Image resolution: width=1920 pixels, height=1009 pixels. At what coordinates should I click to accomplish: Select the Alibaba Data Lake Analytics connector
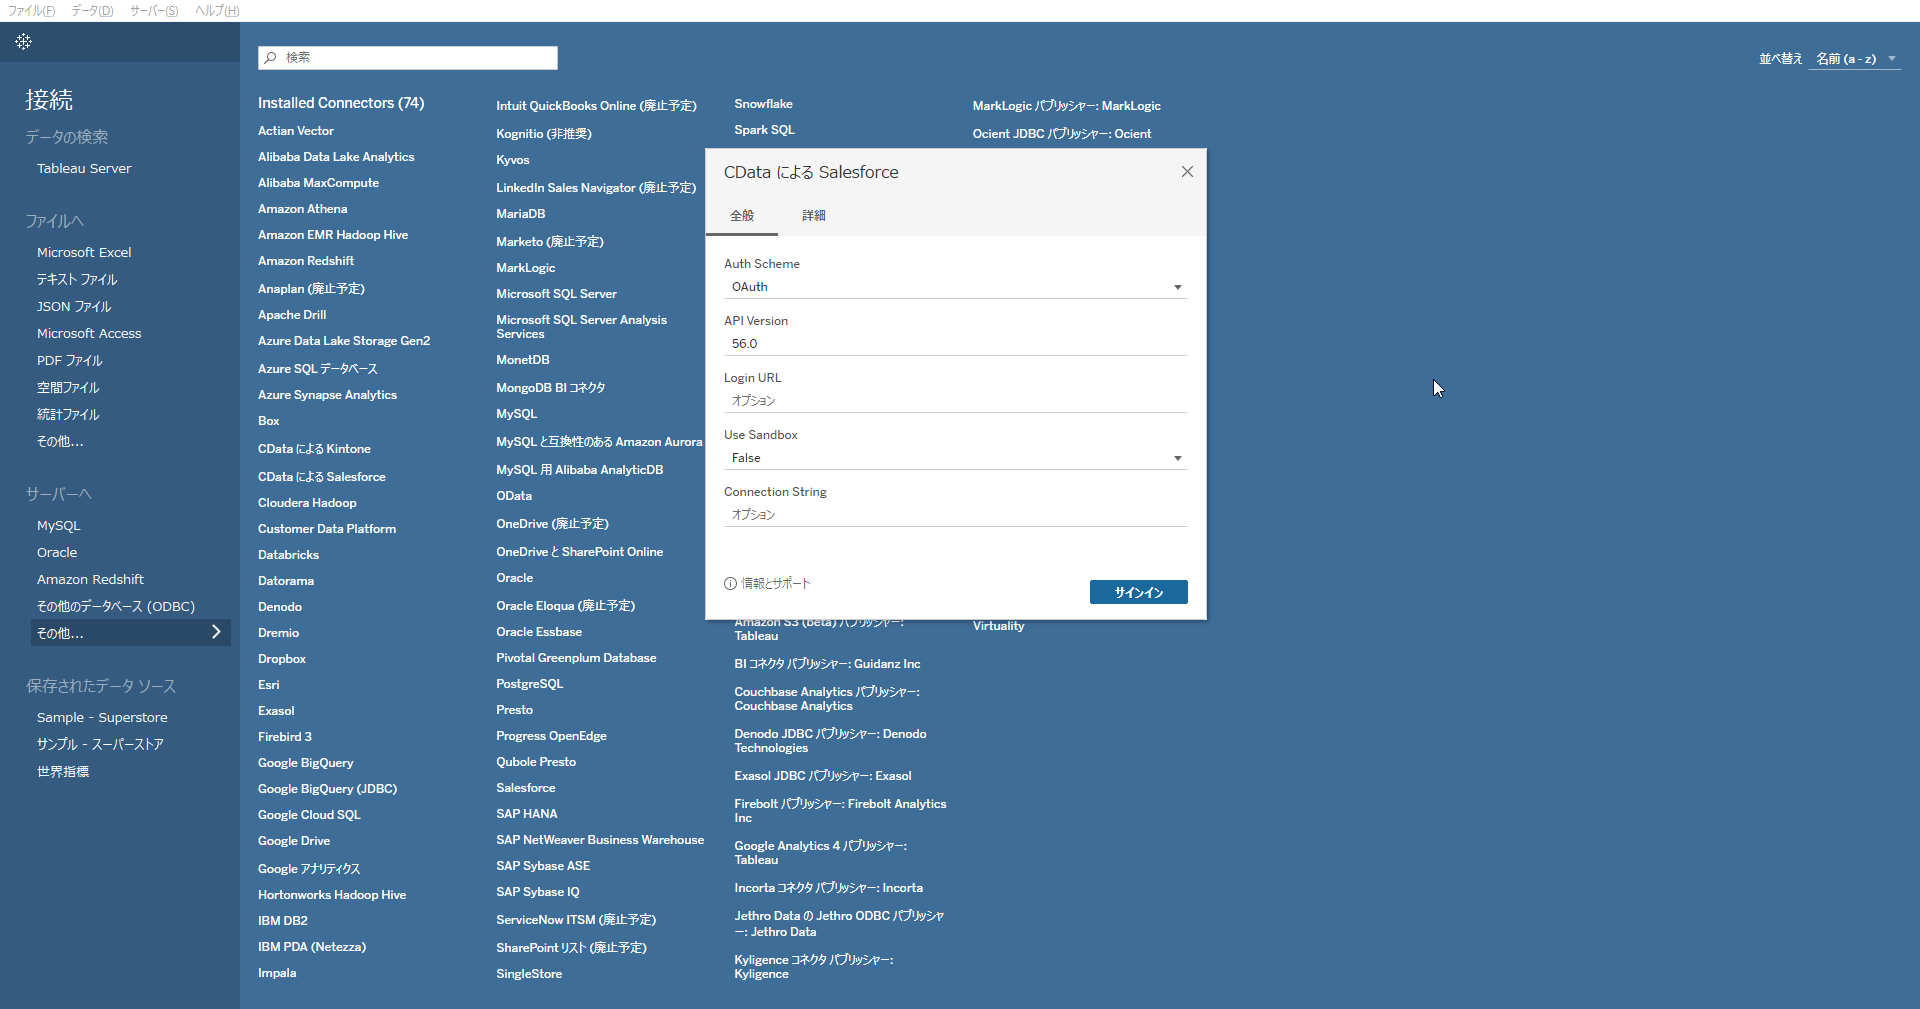pos(336,157)
